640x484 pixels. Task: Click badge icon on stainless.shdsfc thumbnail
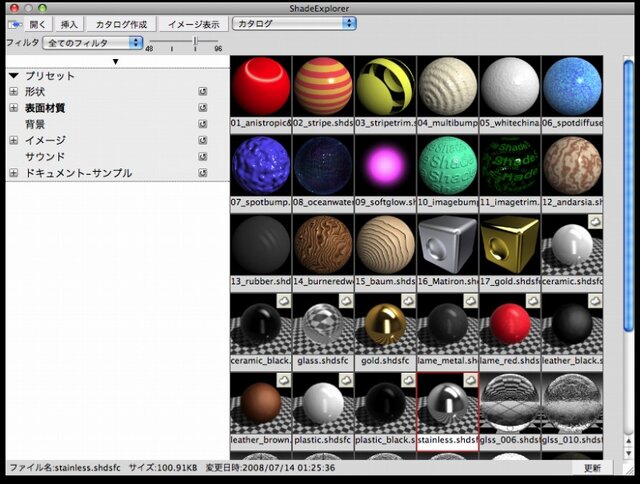click(471, 380)
